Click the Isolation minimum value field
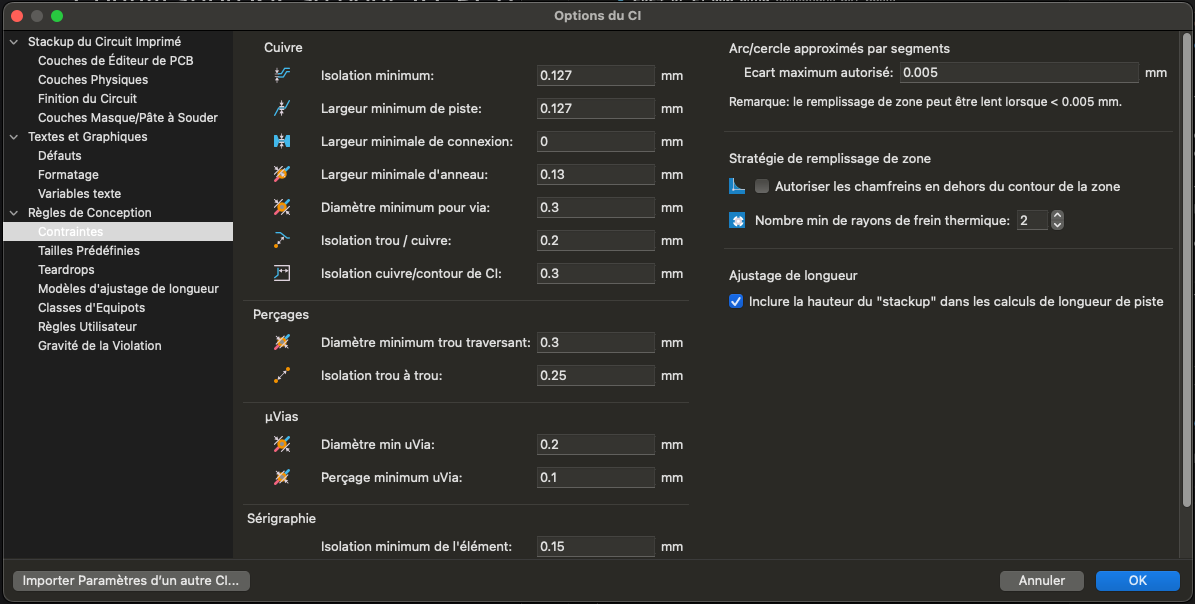This screenshot has width=1195, height=604. 595,75
